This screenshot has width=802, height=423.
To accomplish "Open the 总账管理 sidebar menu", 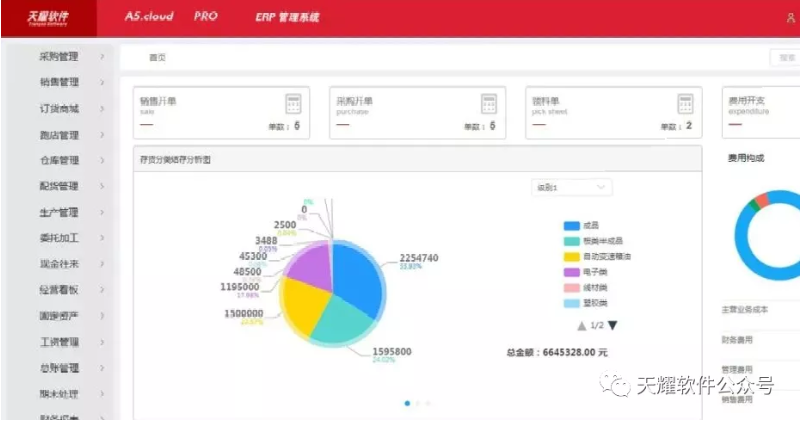I will [59, 368].
